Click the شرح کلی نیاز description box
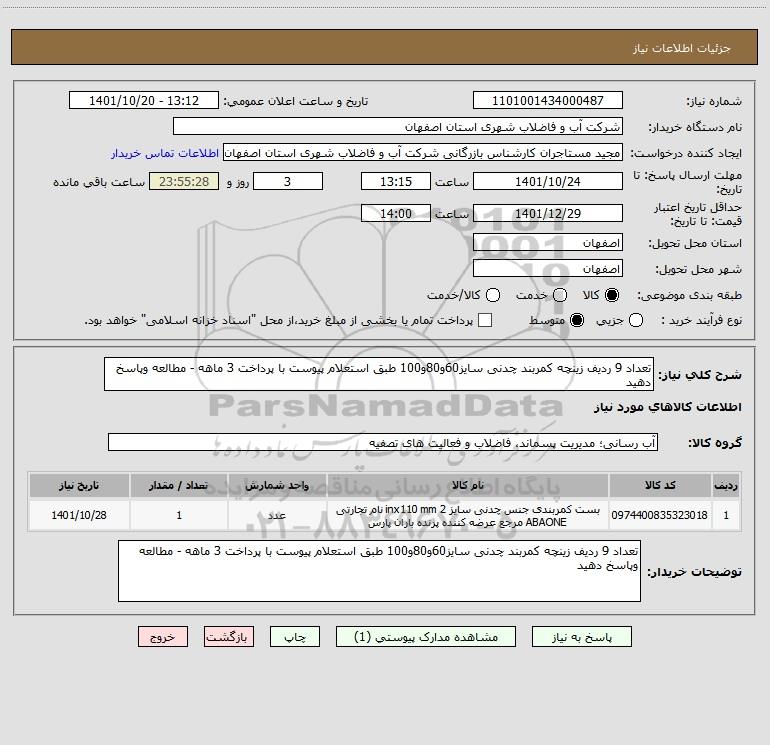The image size is (770, 745). [x=379, y=374]
